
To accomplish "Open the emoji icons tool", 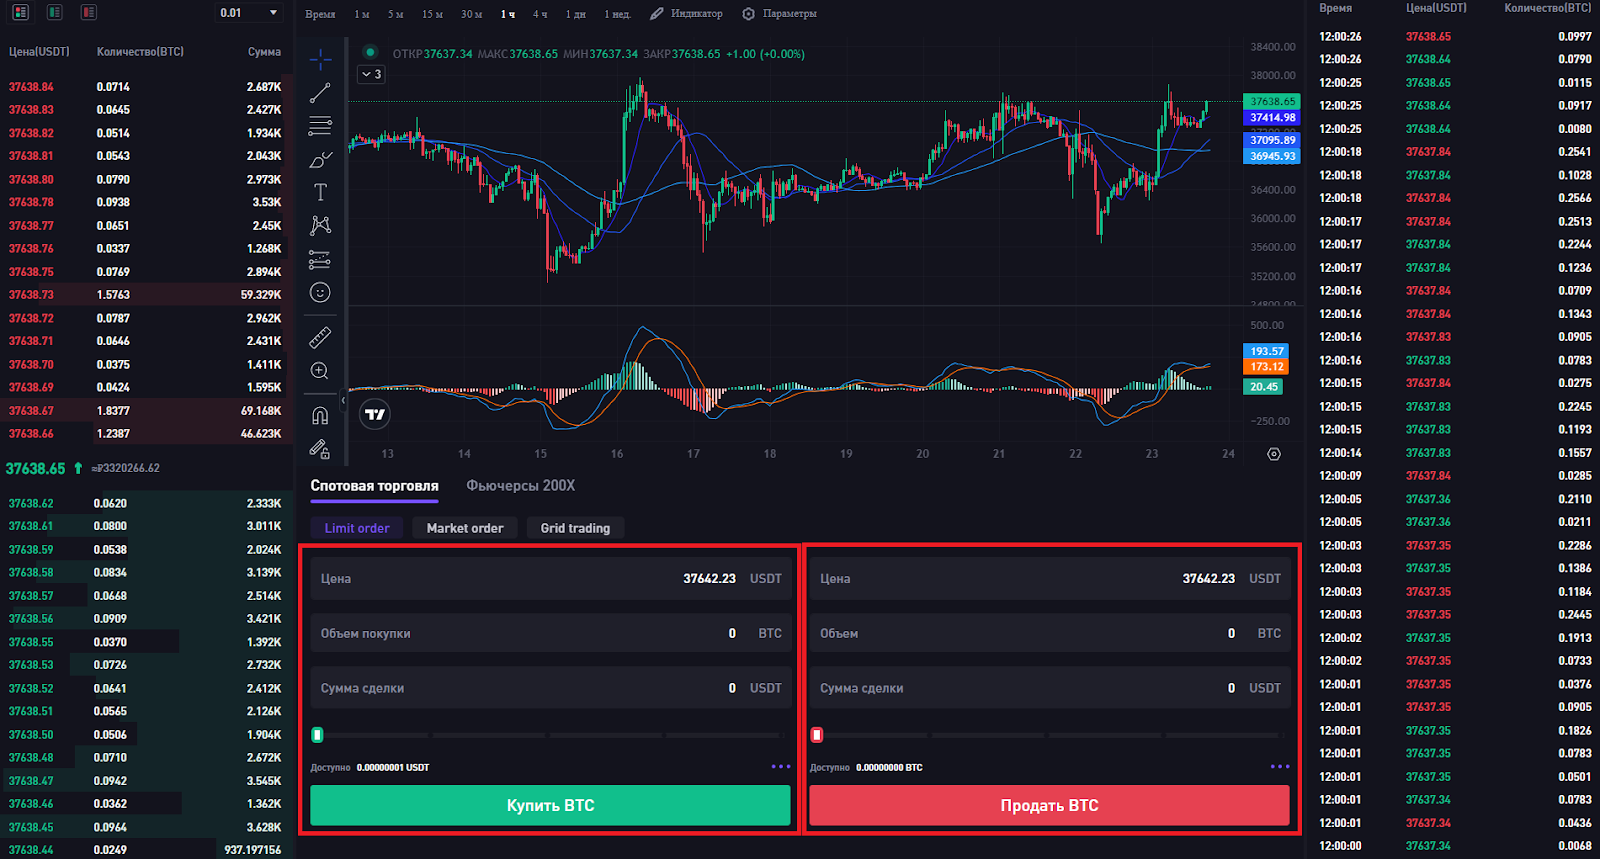I will pyautogui.click(x=320, y=292).
